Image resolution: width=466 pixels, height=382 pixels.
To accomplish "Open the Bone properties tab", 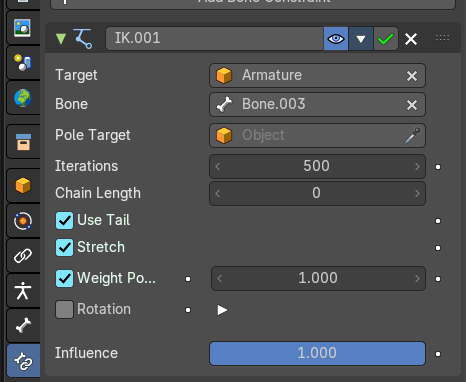I will pos(23,325).
